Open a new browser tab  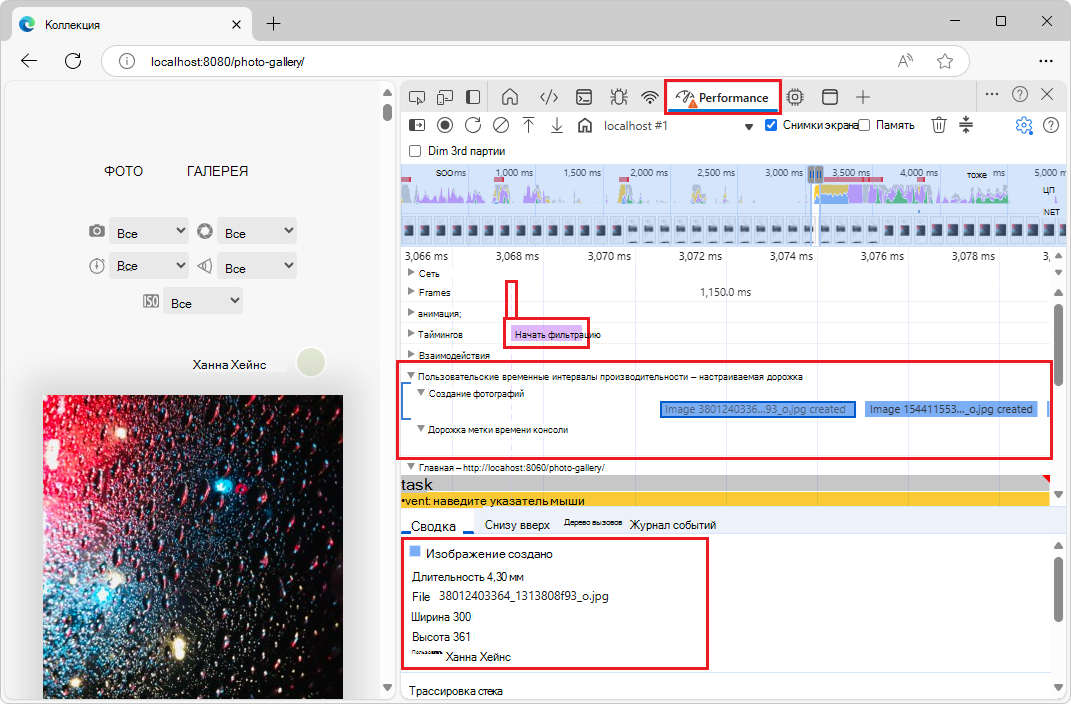273,24
